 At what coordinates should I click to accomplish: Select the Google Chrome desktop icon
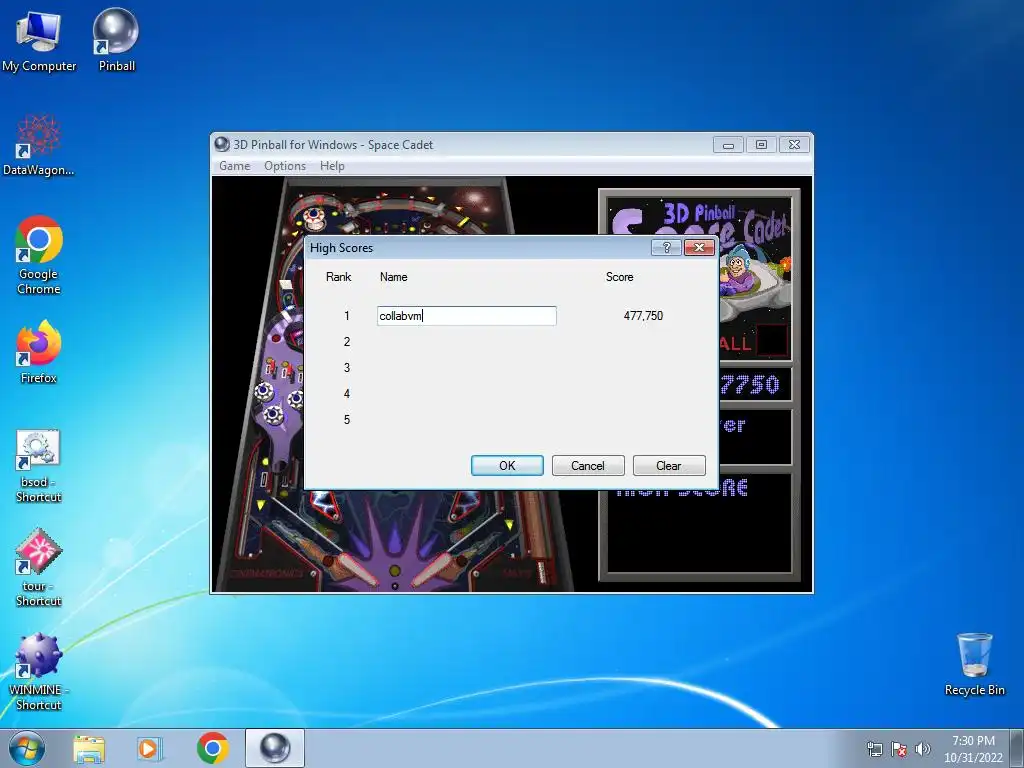click(39, 255)
